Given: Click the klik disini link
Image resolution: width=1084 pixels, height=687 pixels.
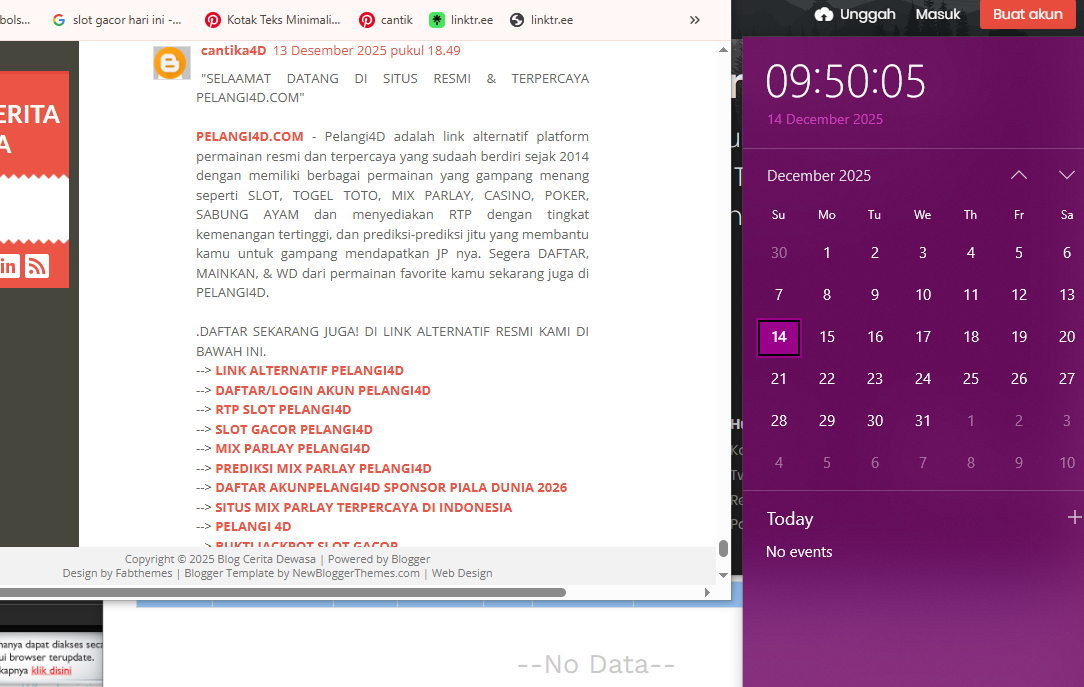Looking at the screenshot, I should (51, 670).
